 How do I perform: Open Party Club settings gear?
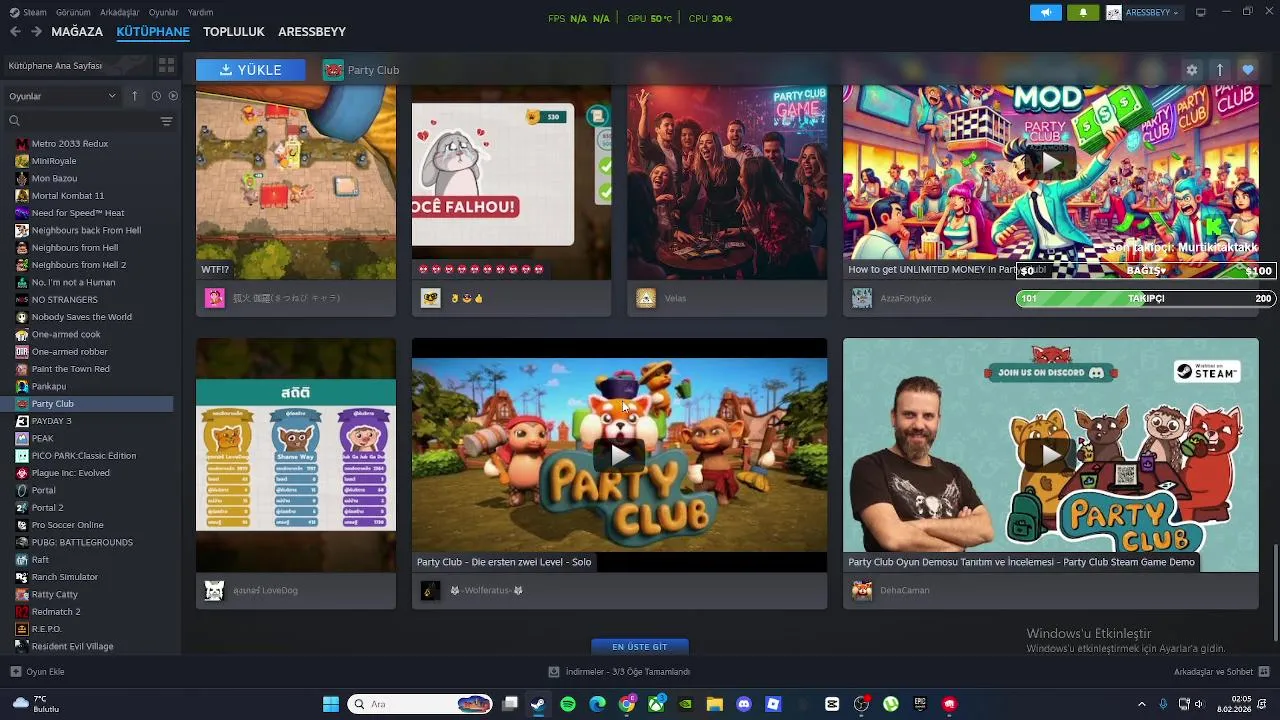pyautogui.click(x=1191, y=70)
